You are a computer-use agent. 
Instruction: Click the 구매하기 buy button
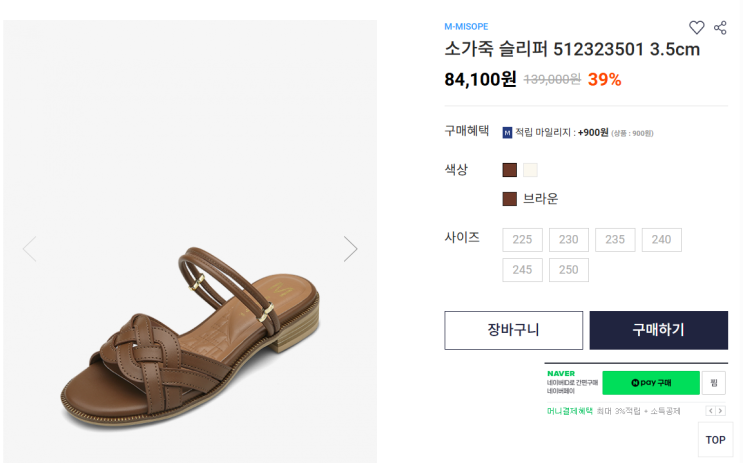click(x=658, y=330)
